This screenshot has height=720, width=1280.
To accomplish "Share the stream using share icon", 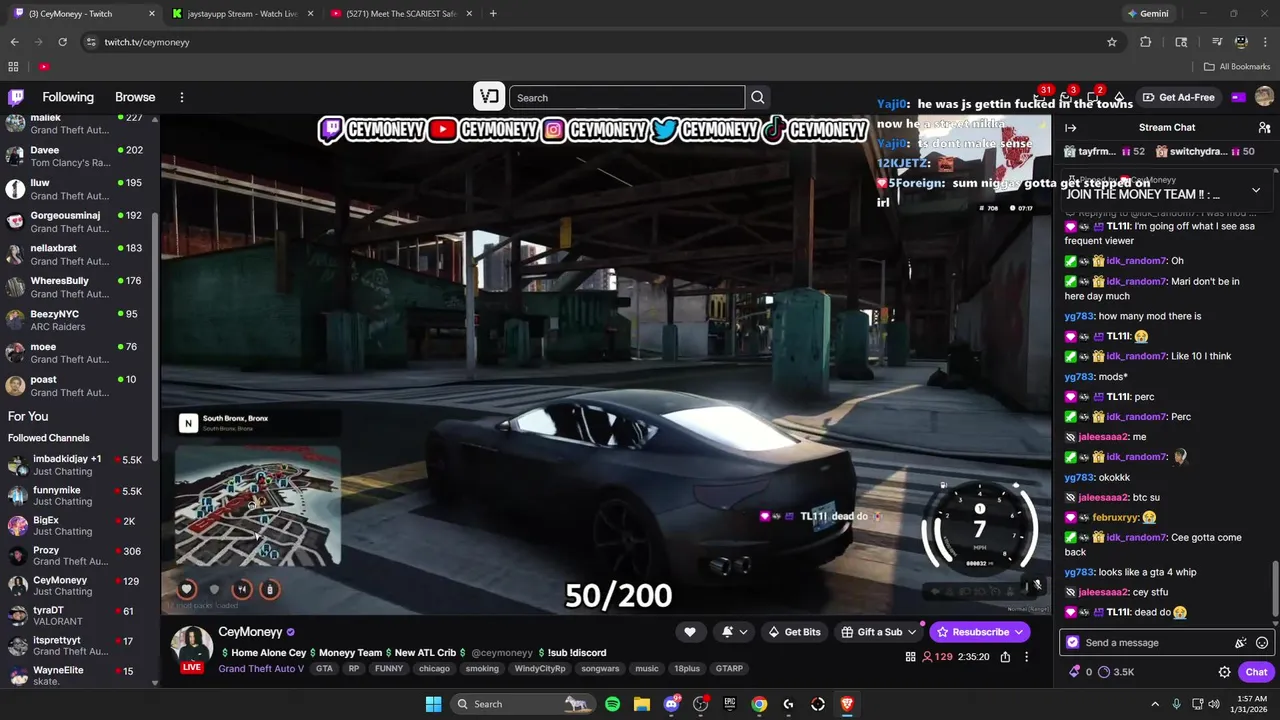I will [1005, 657].
